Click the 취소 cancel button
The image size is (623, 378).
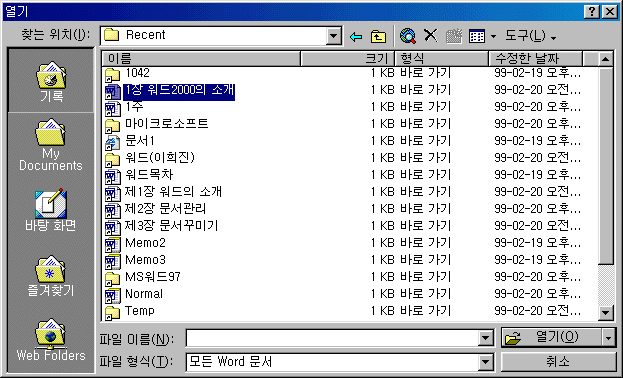tap(558, 362)
